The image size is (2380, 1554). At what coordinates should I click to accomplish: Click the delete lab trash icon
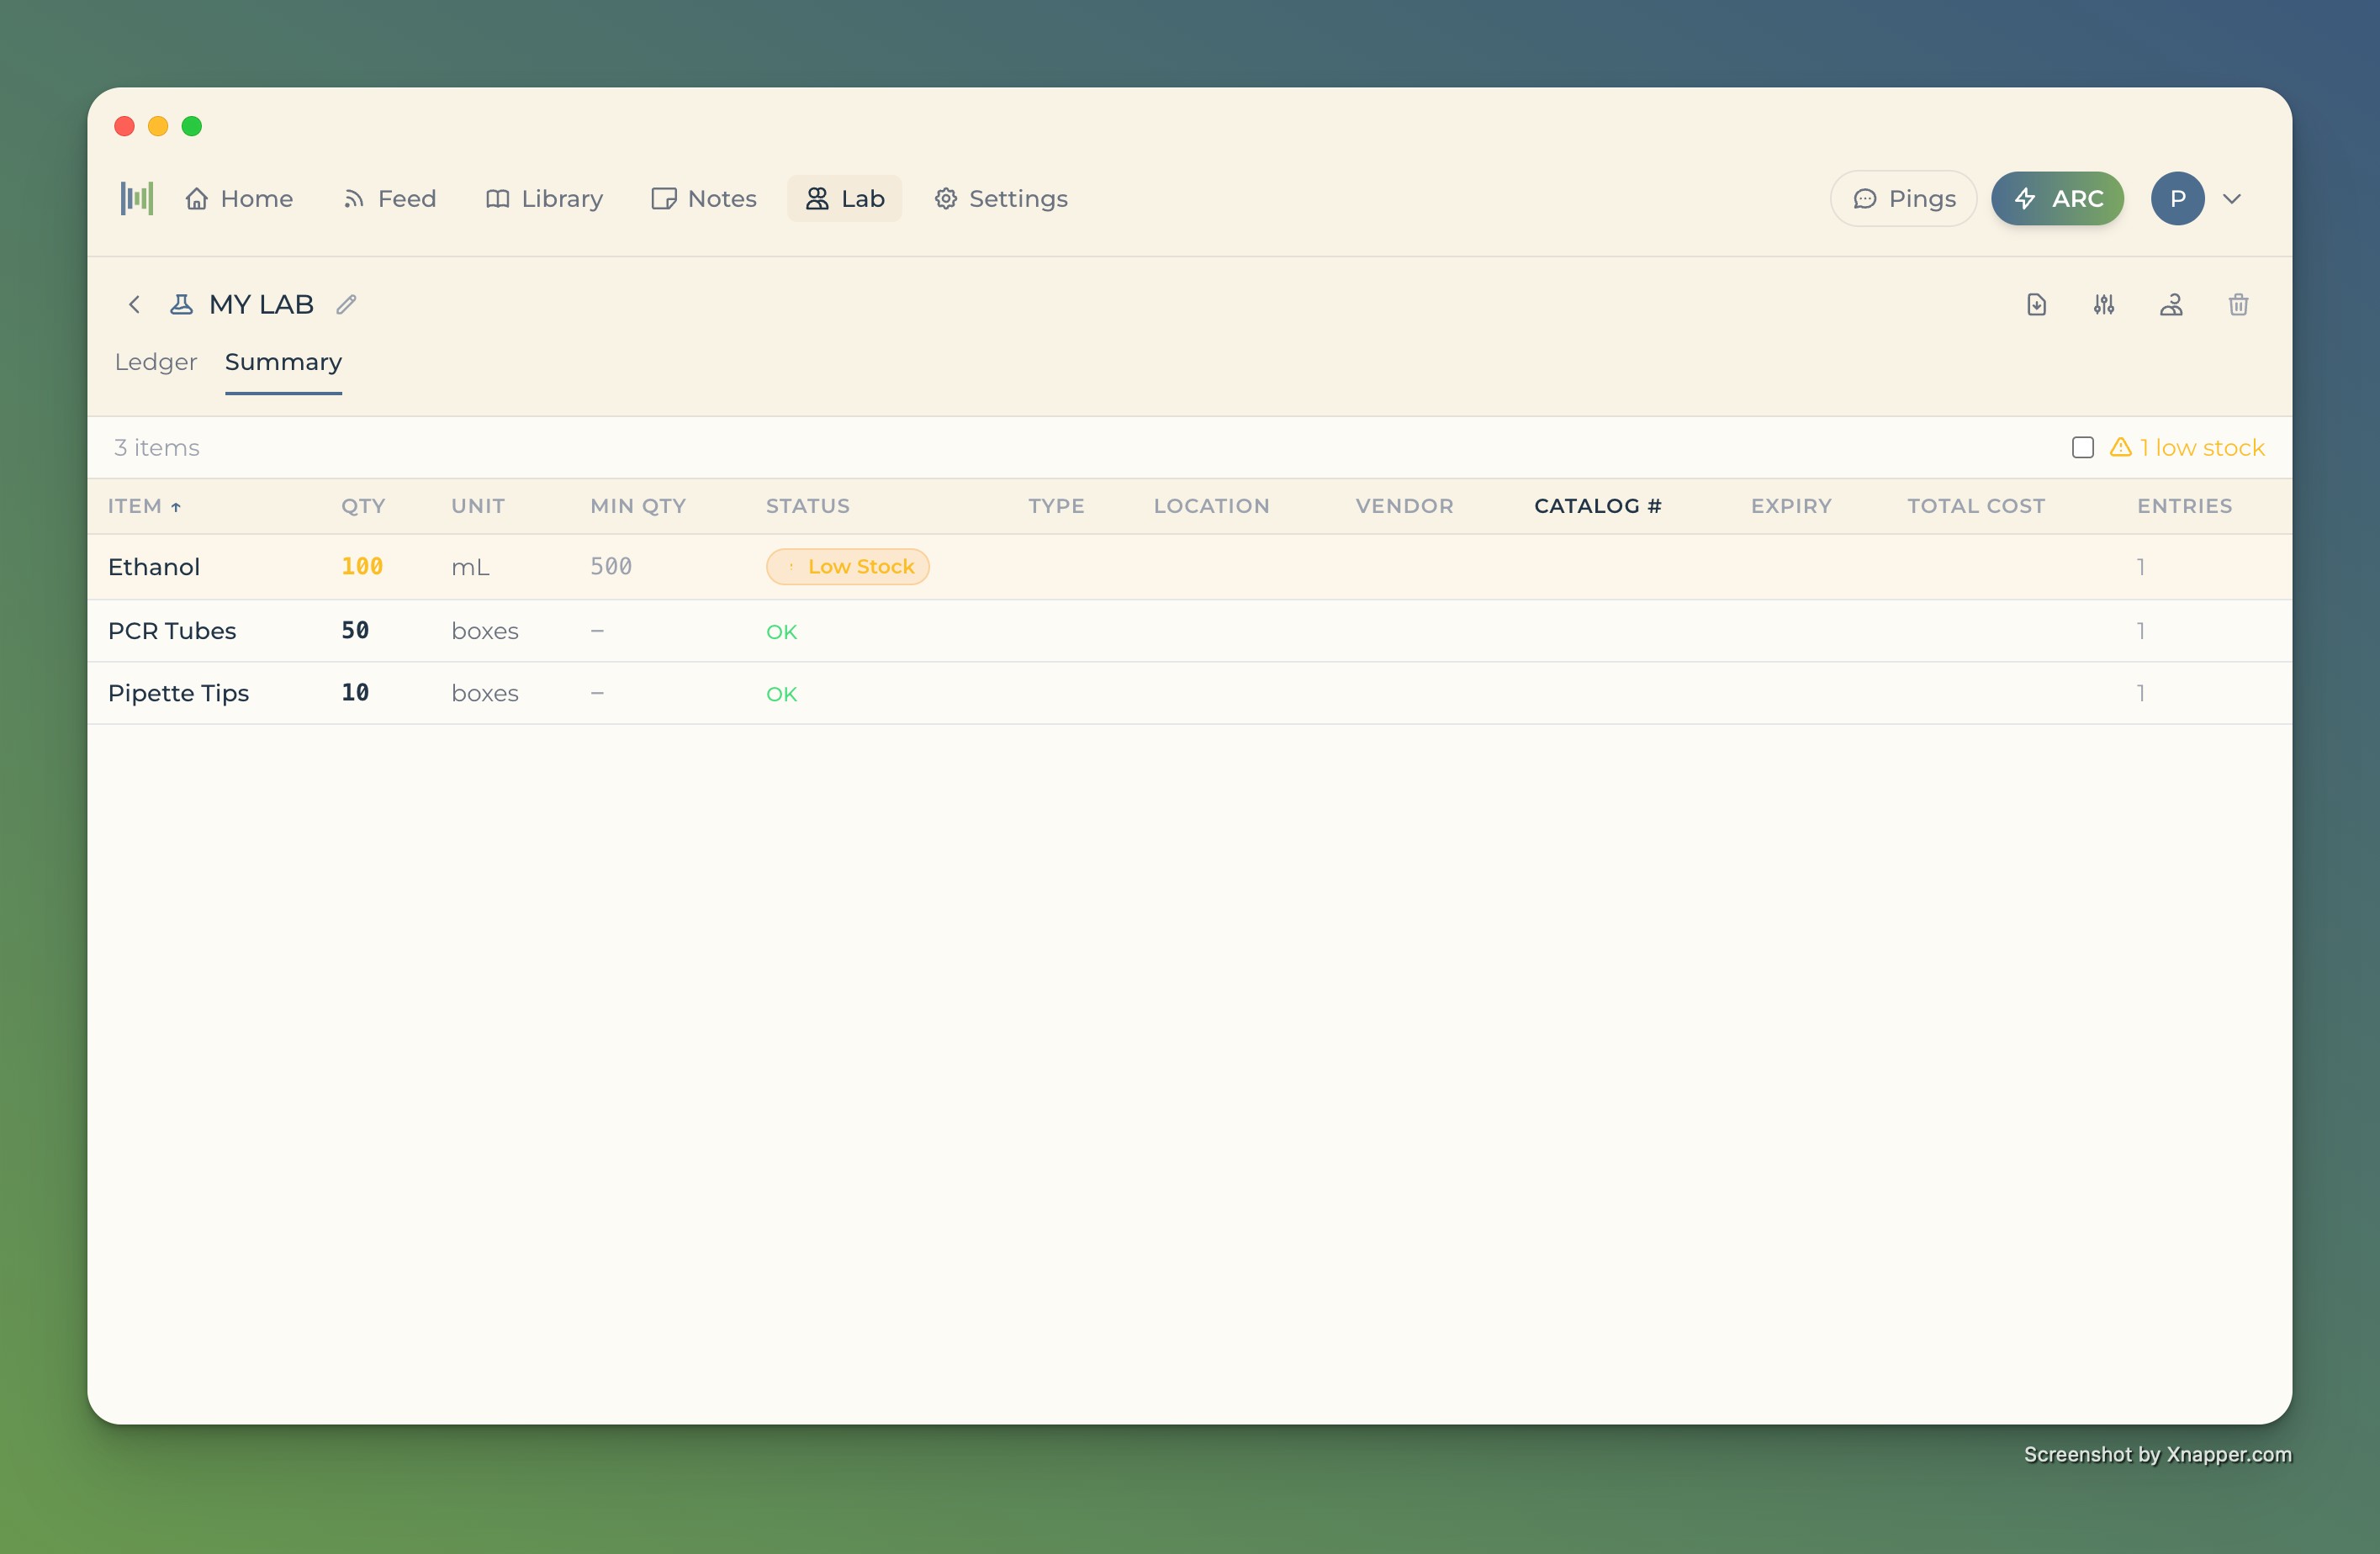pyautogui.click(x=2238, y=304)
